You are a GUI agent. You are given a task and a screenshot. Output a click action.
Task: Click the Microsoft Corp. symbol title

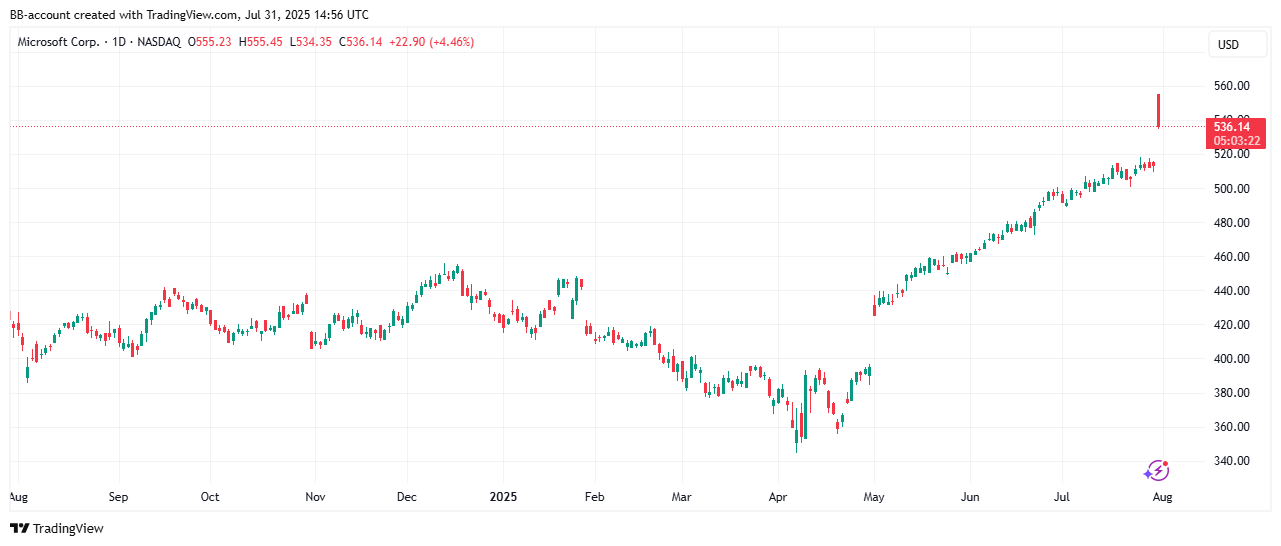point(57,42)
